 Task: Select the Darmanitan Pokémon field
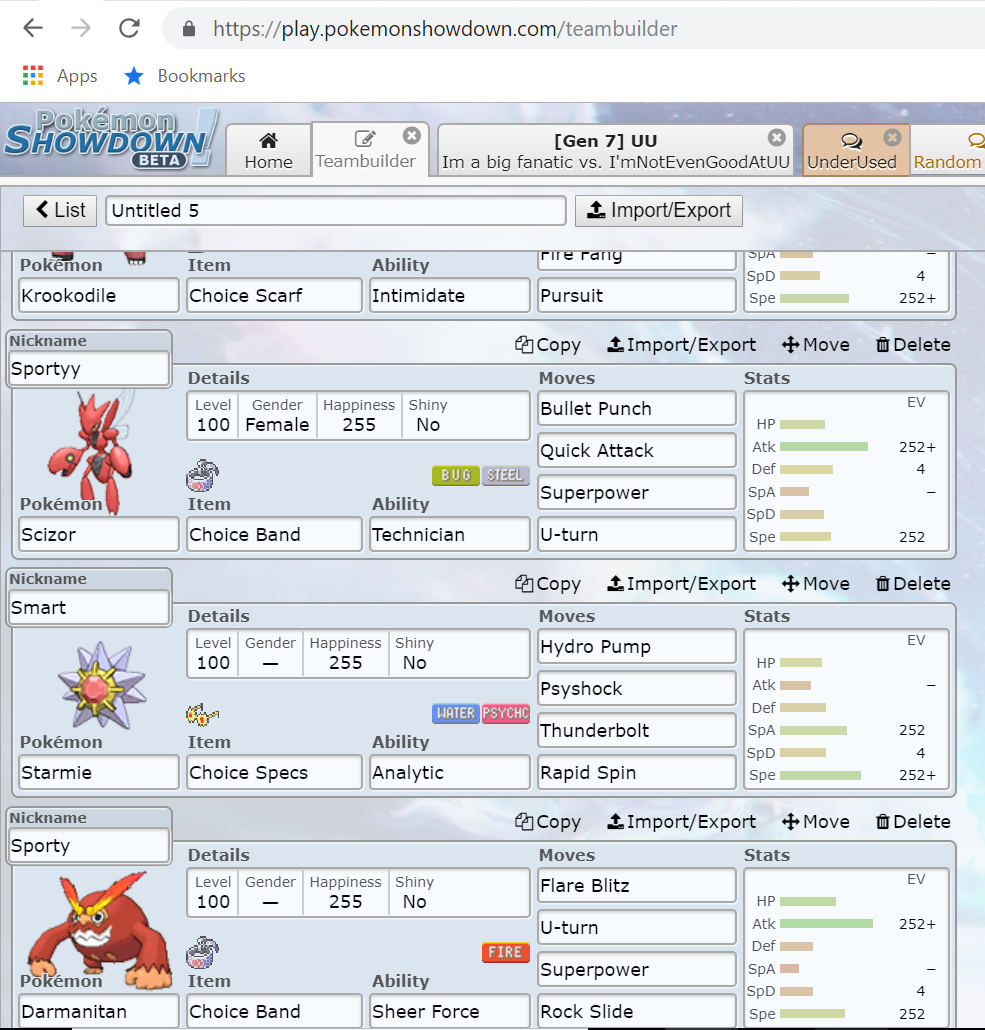pyautogui.click(x=99, y=1012)
